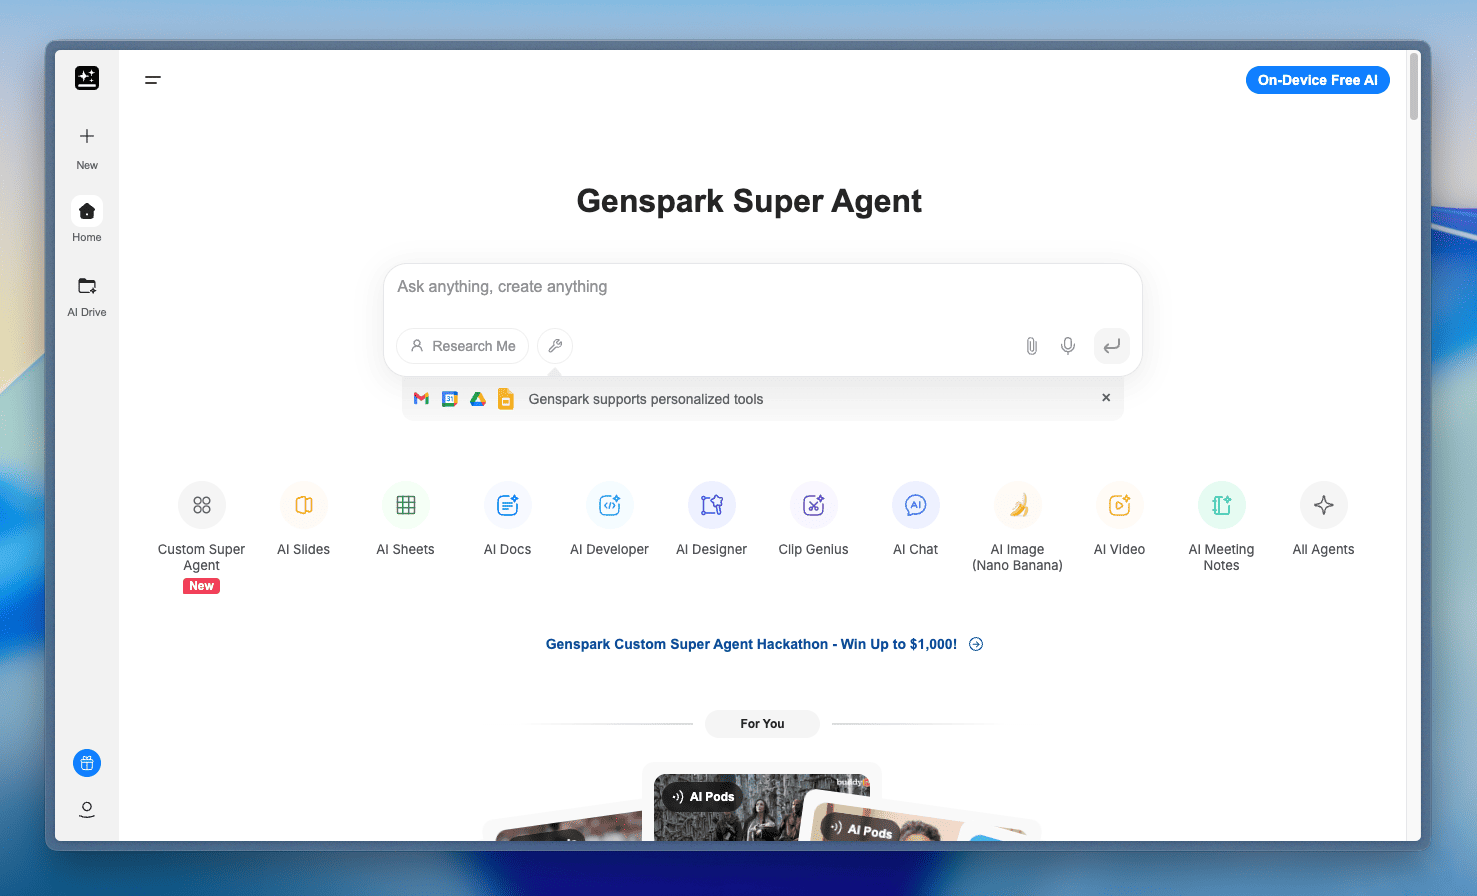Open AI Drive from the sidebar
The width and height of the screenshot is (1477, 896).
86,293
